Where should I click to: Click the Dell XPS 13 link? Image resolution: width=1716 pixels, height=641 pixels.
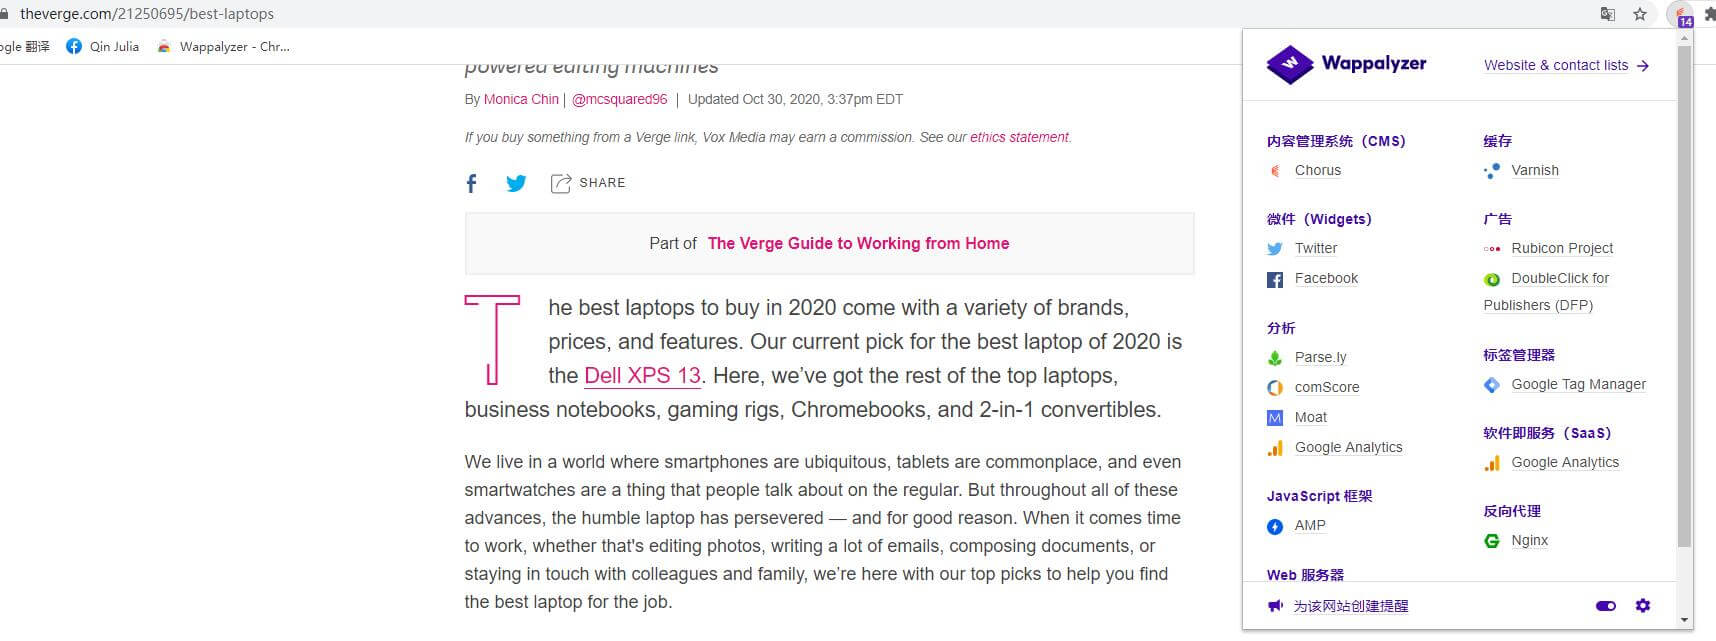coord(642,376)
